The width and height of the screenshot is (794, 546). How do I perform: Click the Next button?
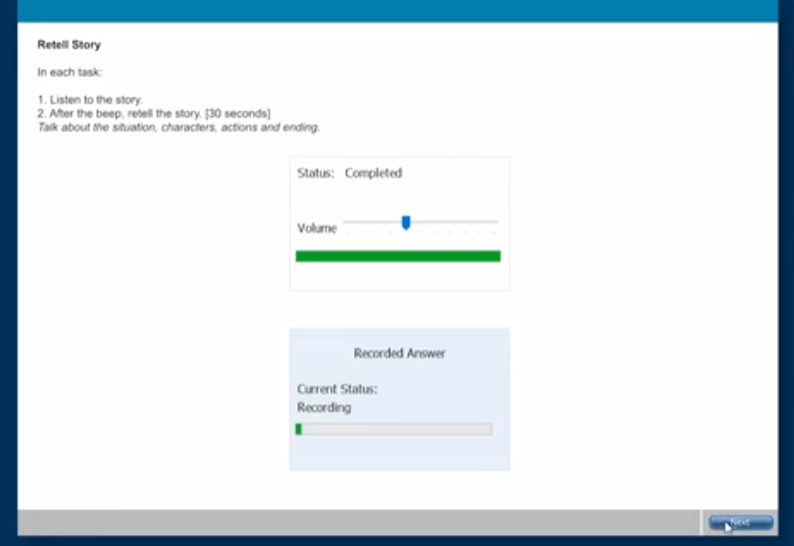740,522
